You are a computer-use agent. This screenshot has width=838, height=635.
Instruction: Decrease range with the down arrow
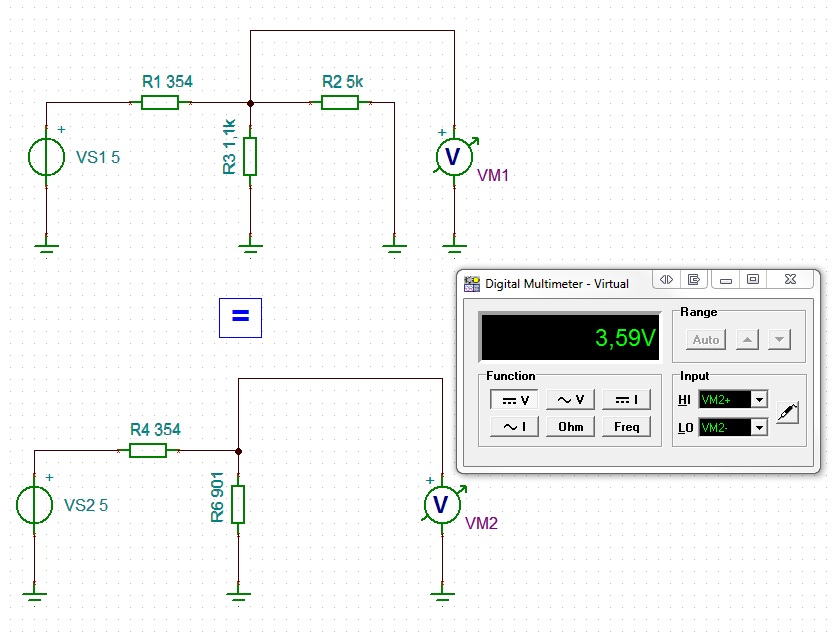(x=779, y=339)
